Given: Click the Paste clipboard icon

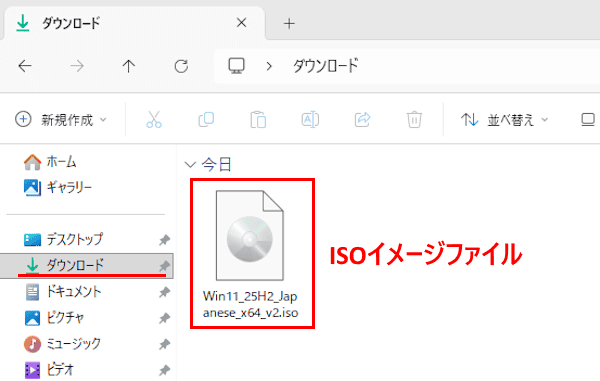Looking at the screenshot, I should coord(258,119).
